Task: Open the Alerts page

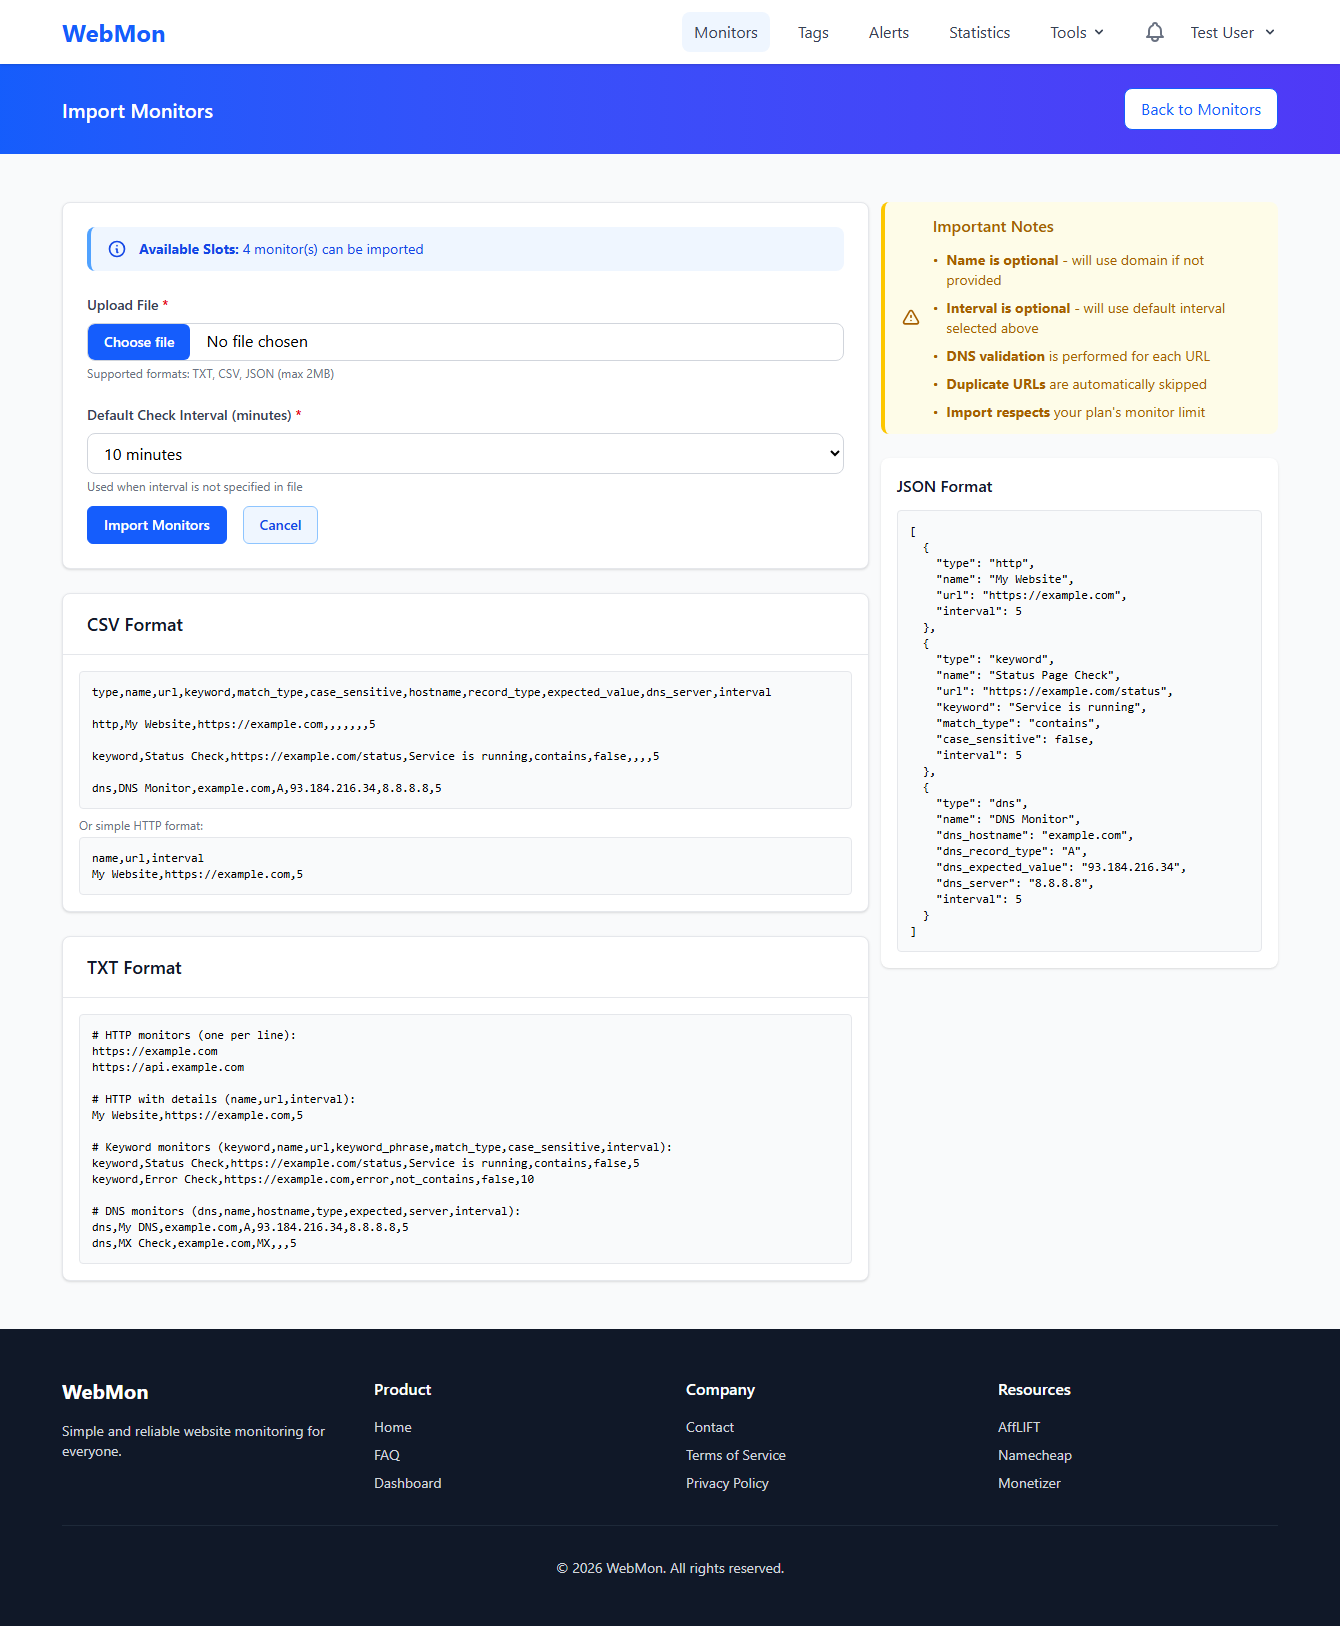Action: (888, 32)
